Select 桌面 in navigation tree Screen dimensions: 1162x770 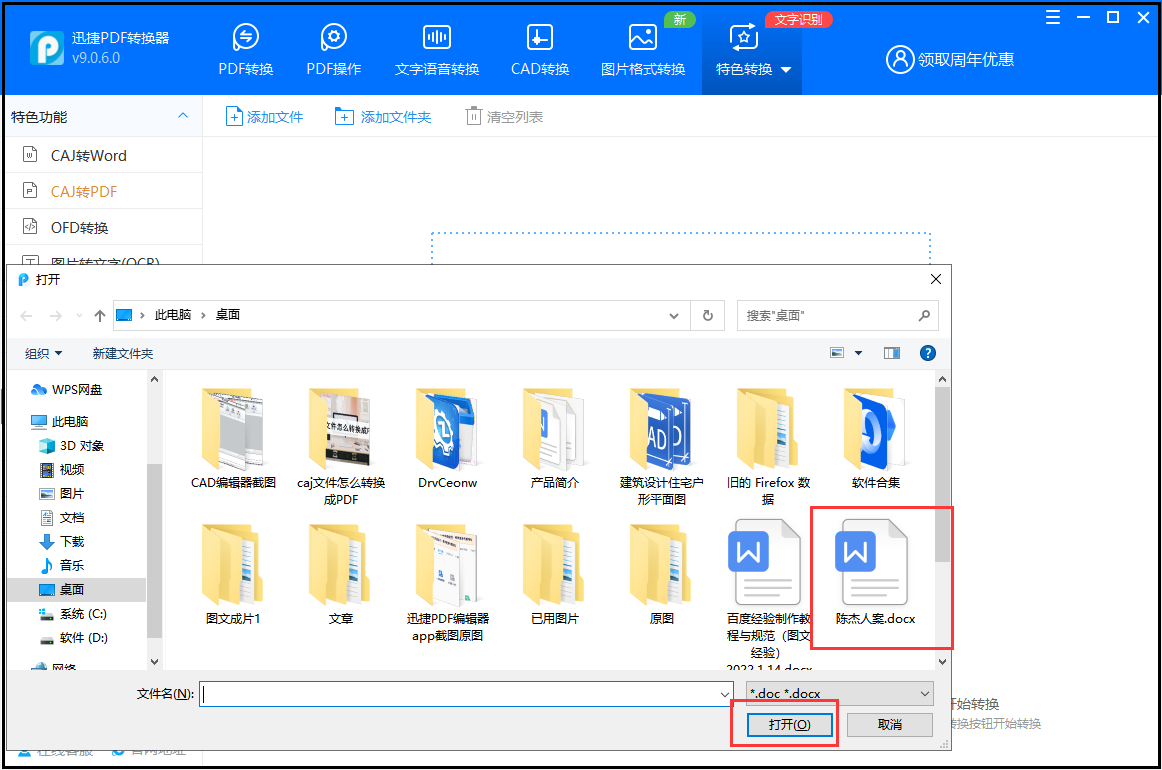(x=77, y=589)
